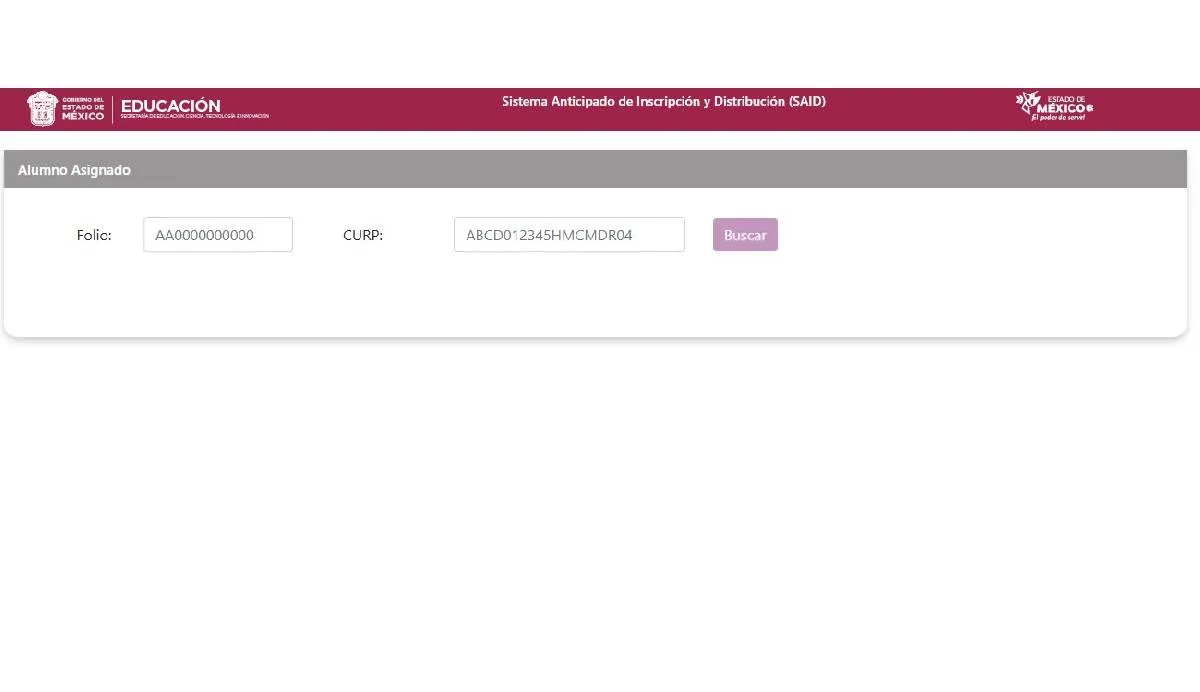Select the Secretaría de Educación subtitle text
This screenshot has width=1200, height=692.
point(194,114)
